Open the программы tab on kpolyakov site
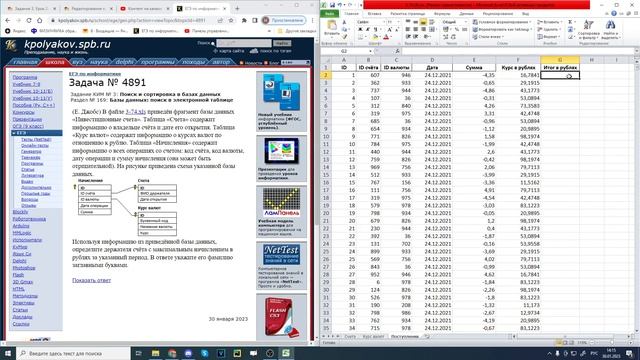Viewport: 640px width, 360px height. click(x=158, y=62)
